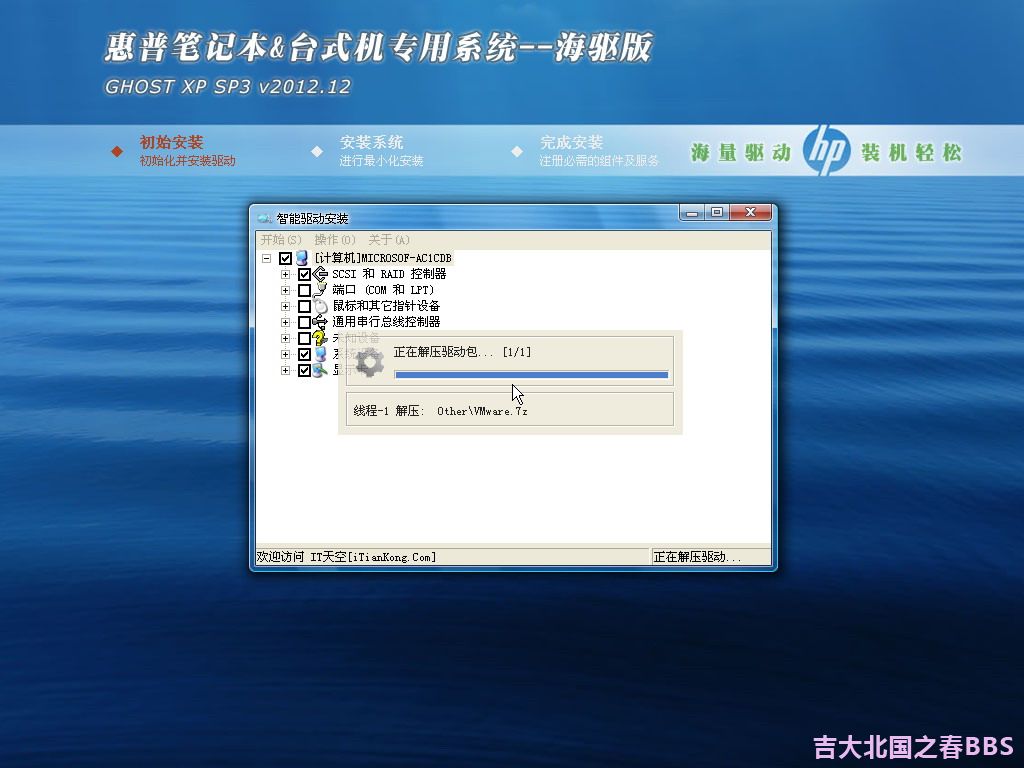
Task: Expand the 端口 (COM 和 LPT) node
Action: click(285, 291)
